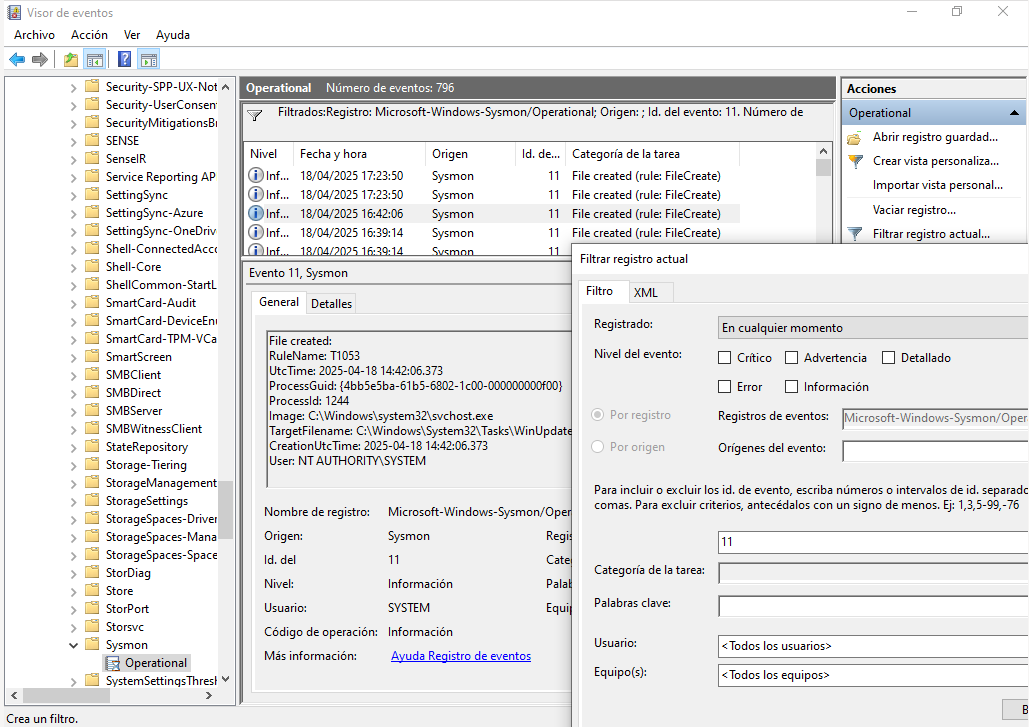Click the Shell-Core folder icon

pyautogui.click(x=93, y=266)
